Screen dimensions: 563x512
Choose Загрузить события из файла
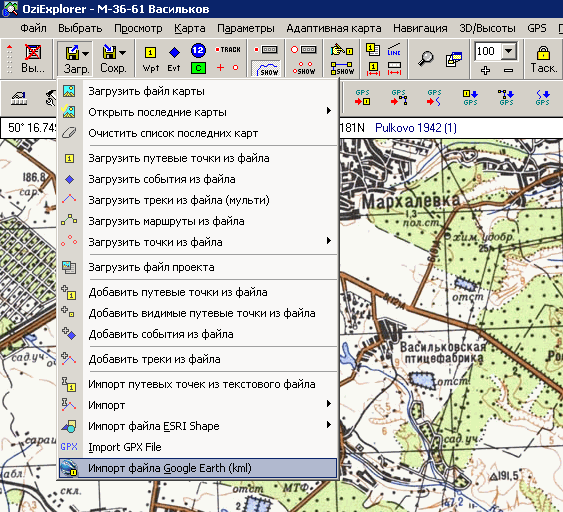(x=198, y=179)
